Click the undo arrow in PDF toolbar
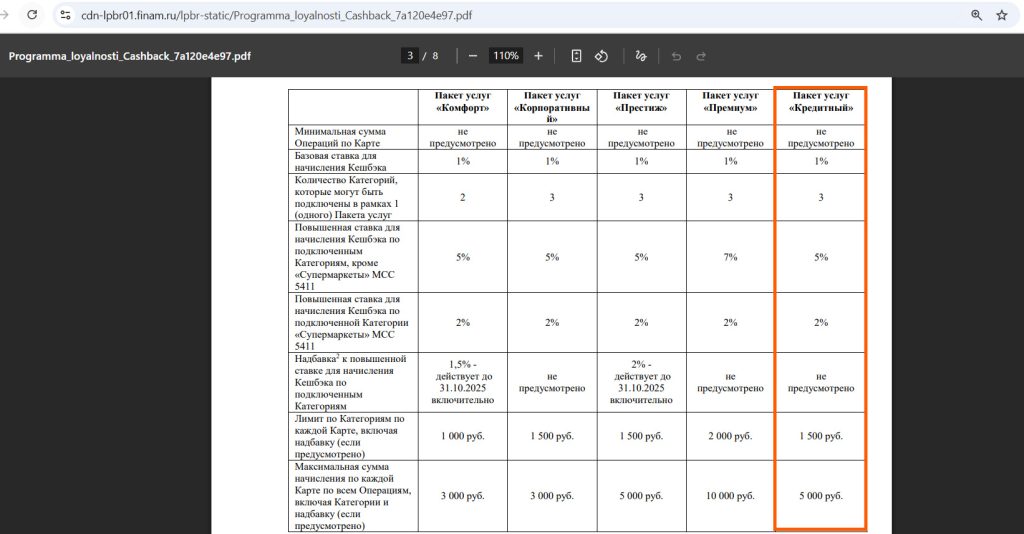Screen dimensions: 1024x534 click(x=676, y=56)
